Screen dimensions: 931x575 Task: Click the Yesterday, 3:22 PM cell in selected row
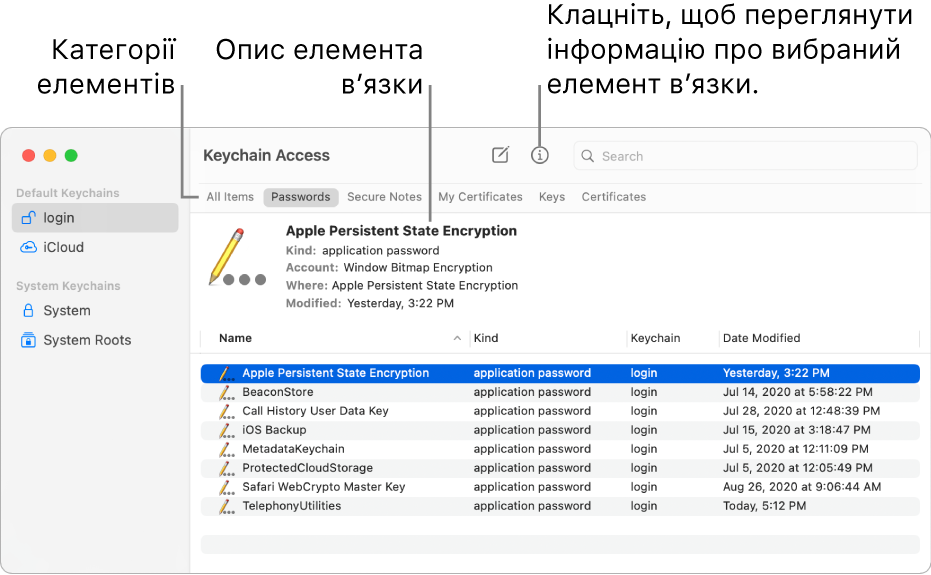pyautogui.click(x=776, y=373)
